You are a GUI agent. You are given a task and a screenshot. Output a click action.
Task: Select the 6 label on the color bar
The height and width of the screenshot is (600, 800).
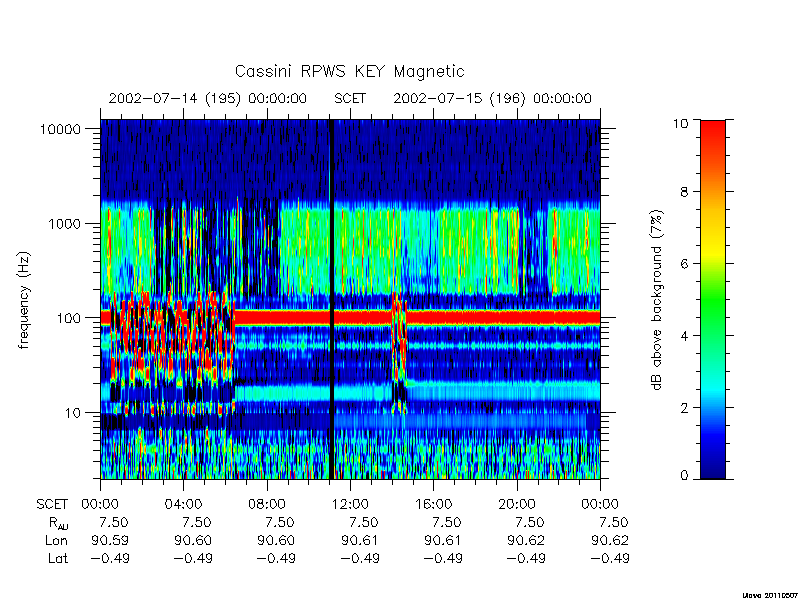[685, 264]
